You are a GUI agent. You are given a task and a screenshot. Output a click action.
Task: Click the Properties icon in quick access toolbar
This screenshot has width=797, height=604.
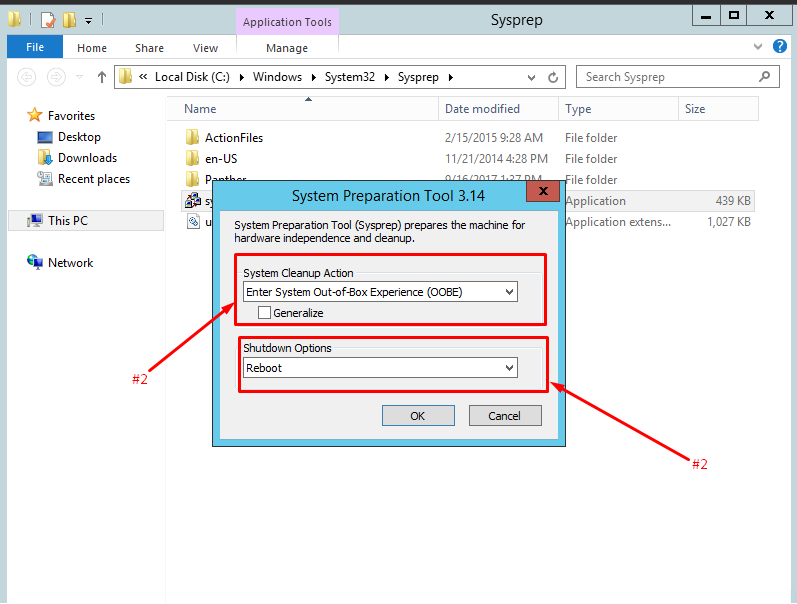(x=48, y=20)
